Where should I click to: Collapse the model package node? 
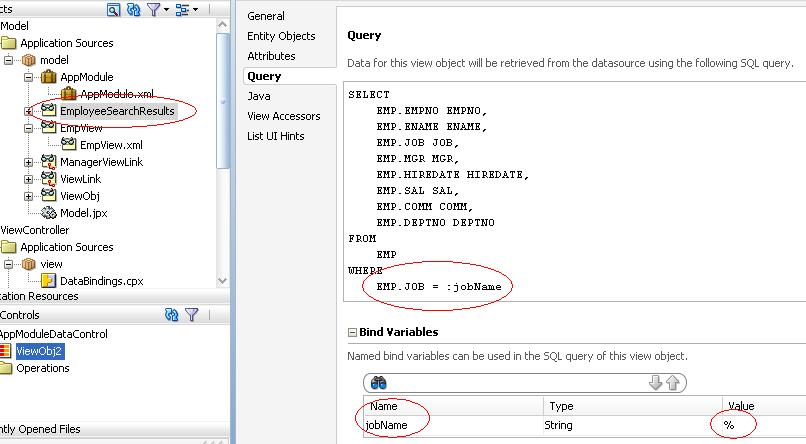[x=8, y=60]
